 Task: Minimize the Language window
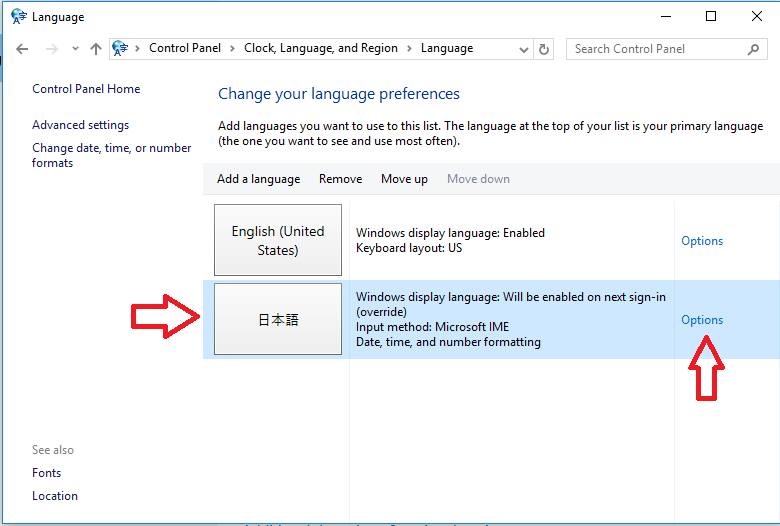pyautogui.click(x=666, y=16)
